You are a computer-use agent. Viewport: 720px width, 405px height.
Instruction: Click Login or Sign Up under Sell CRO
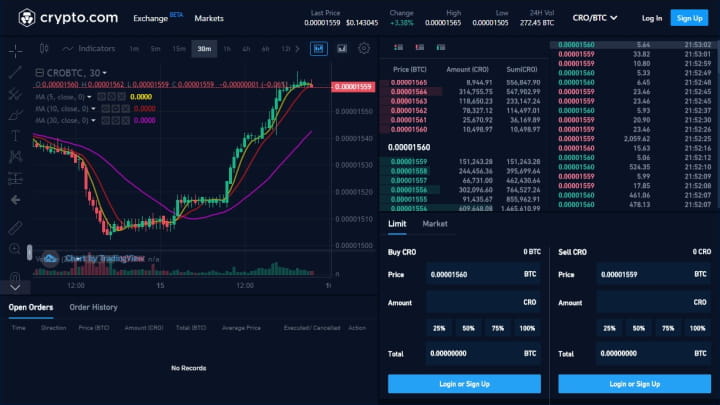tap(635, 384)
